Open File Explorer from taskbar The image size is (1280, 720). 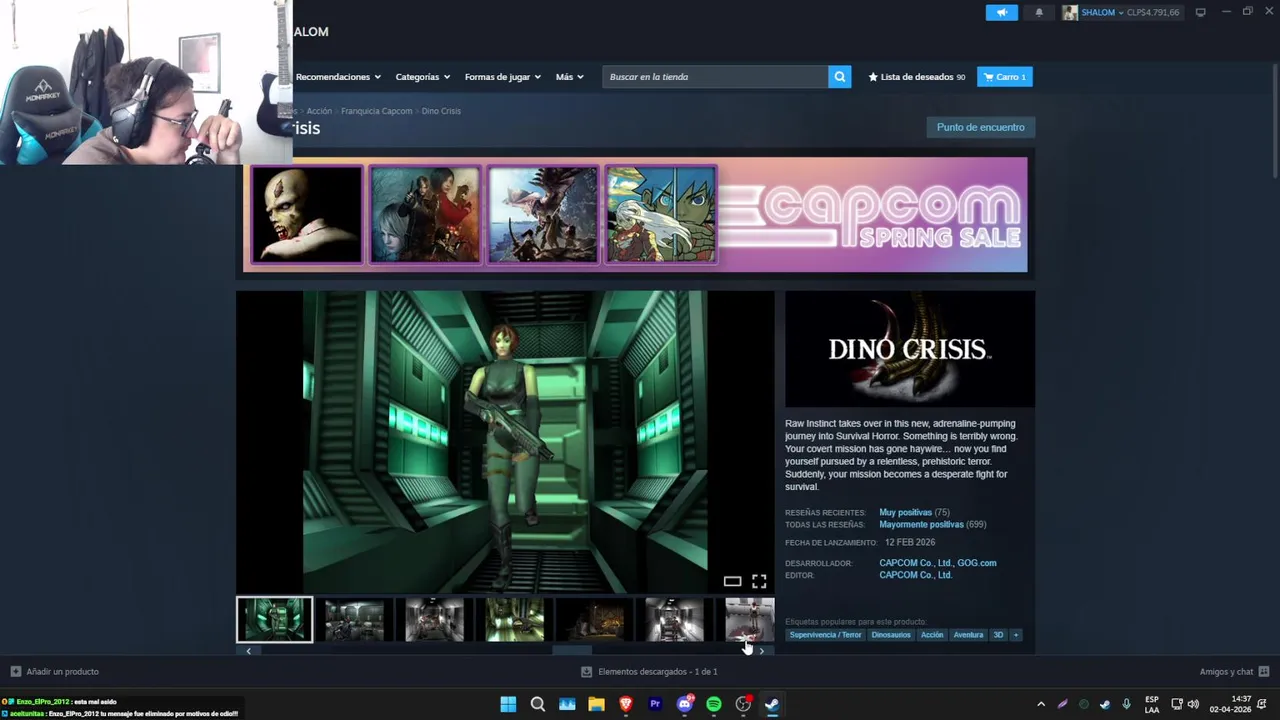pyautogui.click(x=596, y=704)
